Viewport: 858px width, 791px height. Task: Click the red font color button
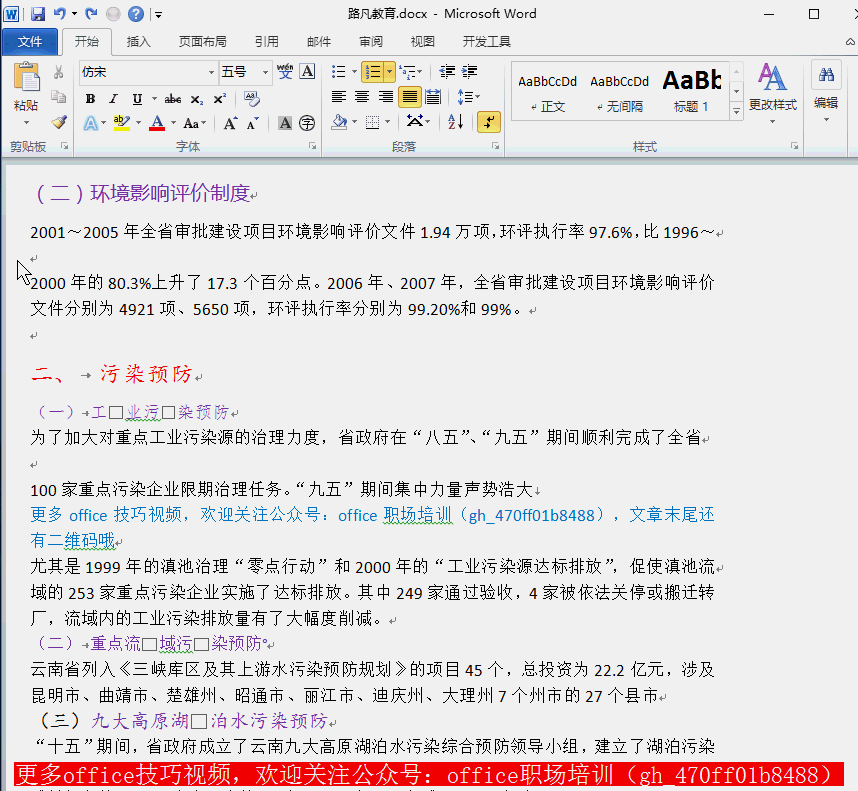click(x=156, y=123)
